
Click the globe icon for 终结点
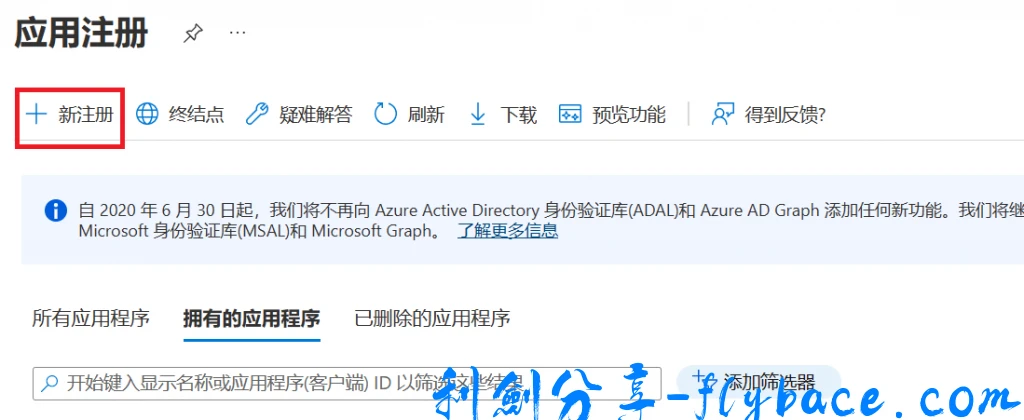(x=147, y=114)
